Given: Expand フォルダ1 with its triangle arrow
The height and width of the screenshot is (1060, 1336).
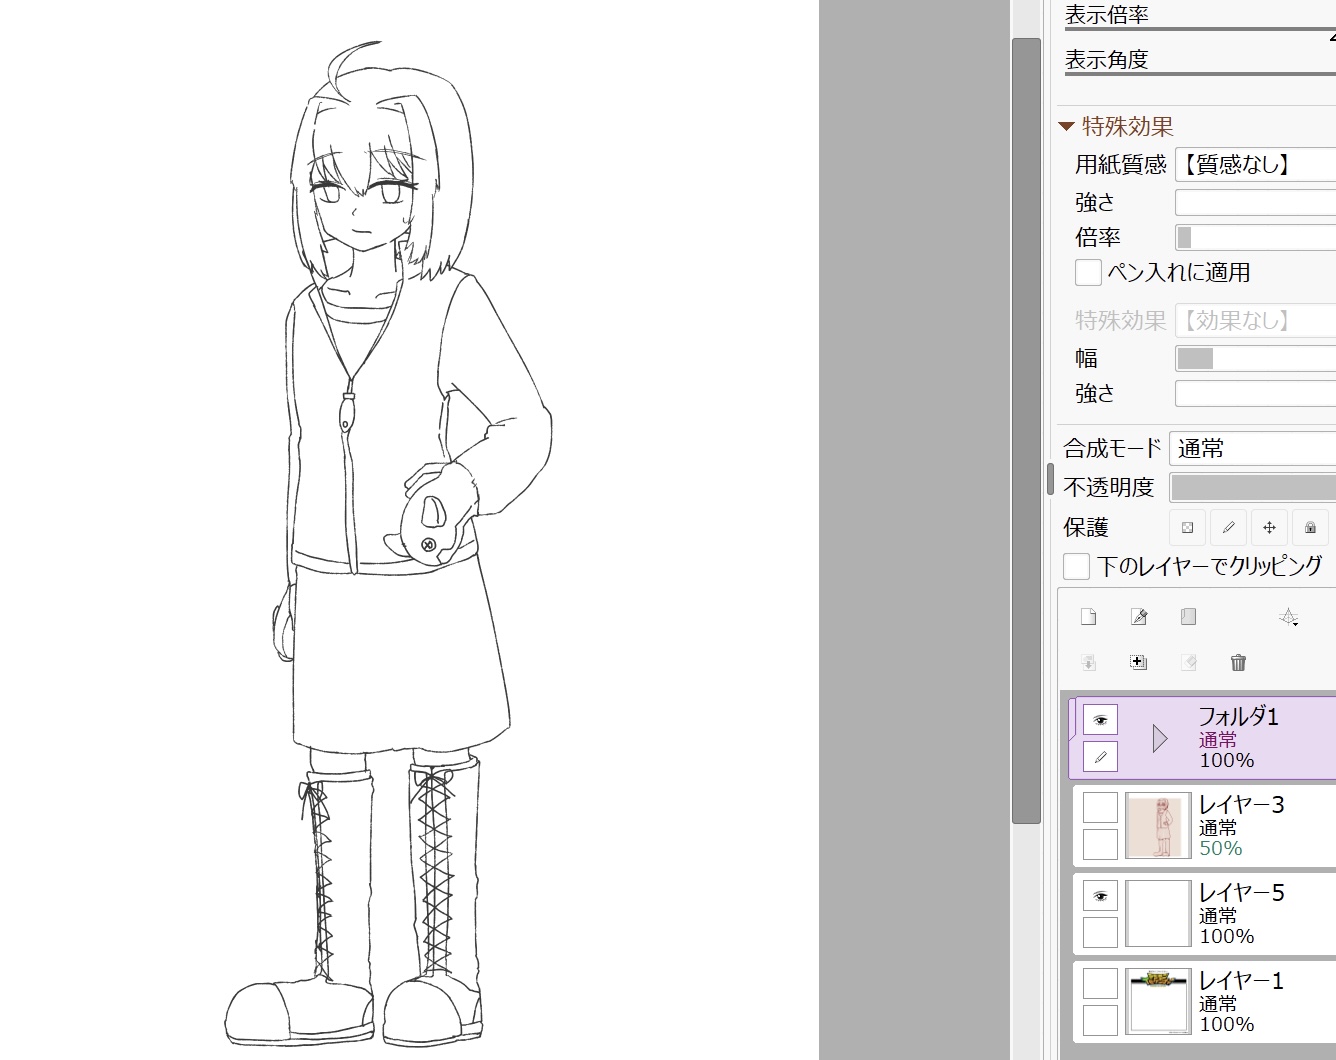Looking at the screenshot, I should click(1159, 739).
